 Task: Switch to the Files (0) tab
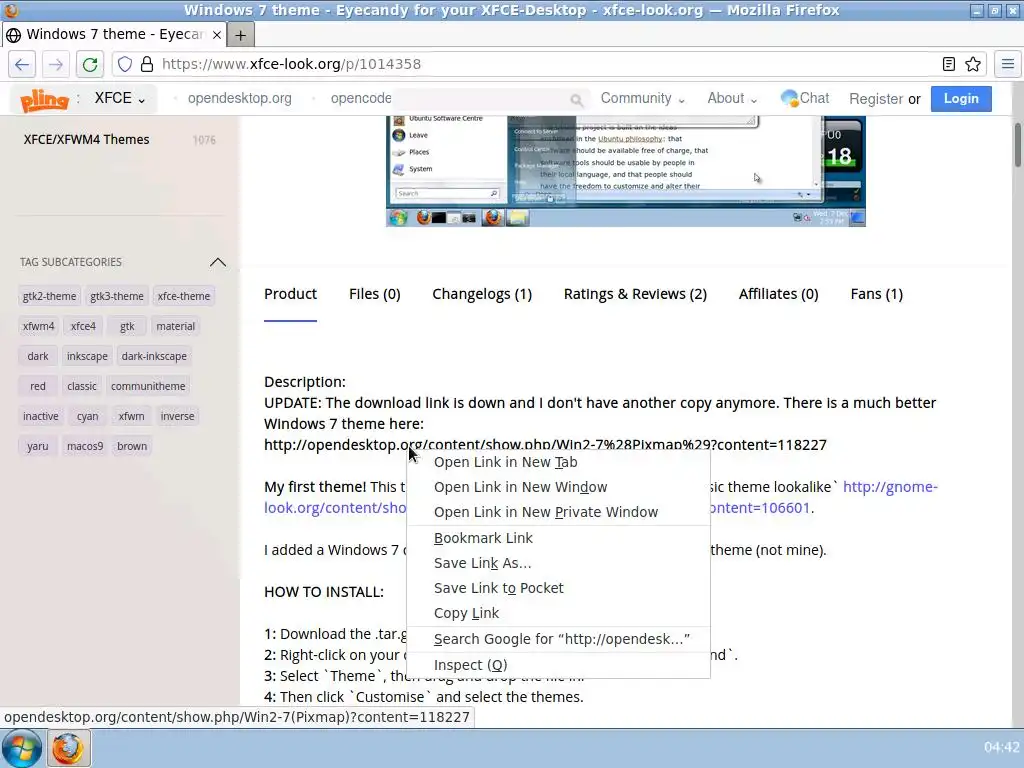click(x=375, y=294)
